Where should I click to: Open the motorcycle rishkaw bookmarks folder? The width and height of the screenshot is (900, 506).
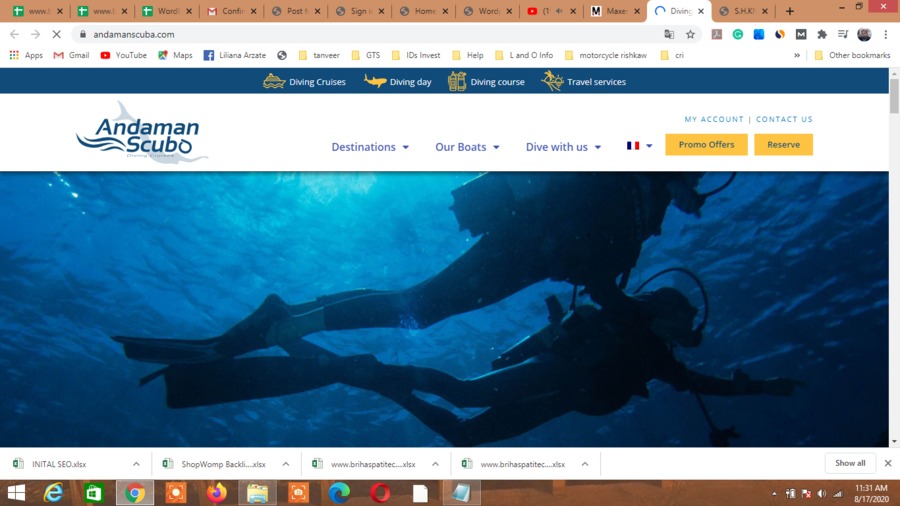pyautogui.click(x=606, y=55)
